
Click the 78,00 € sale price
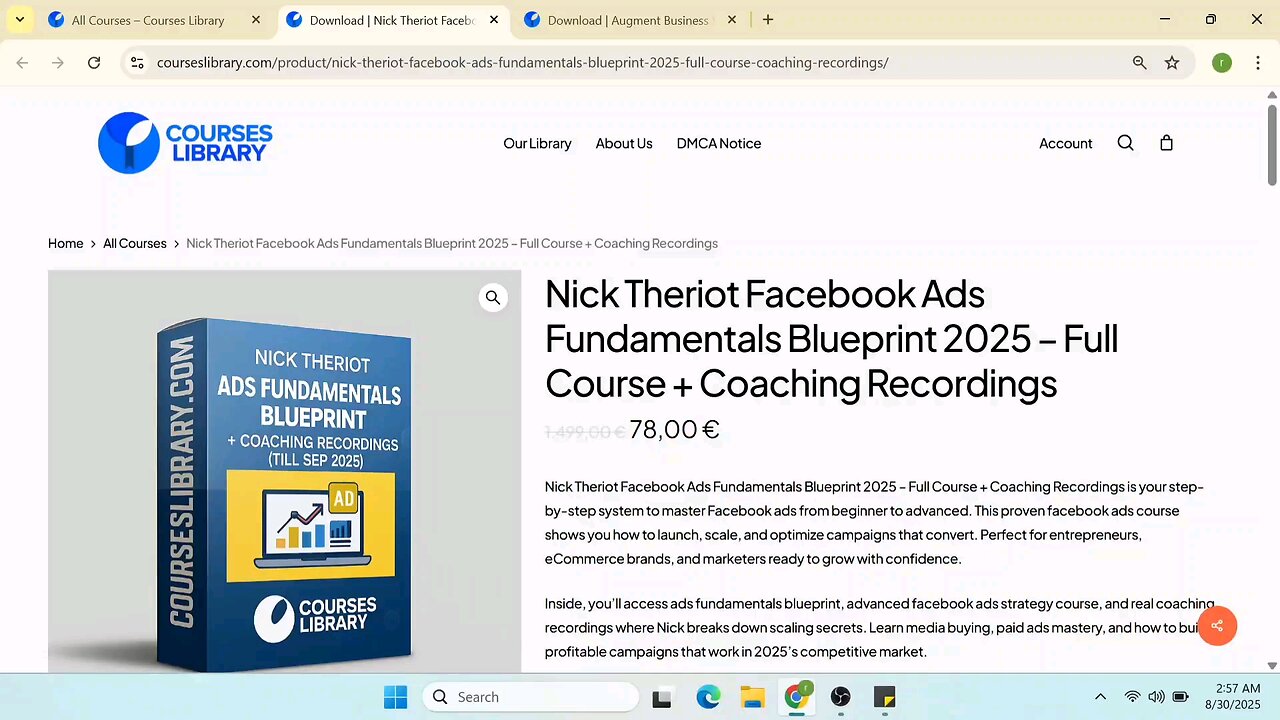pos(674,429)
